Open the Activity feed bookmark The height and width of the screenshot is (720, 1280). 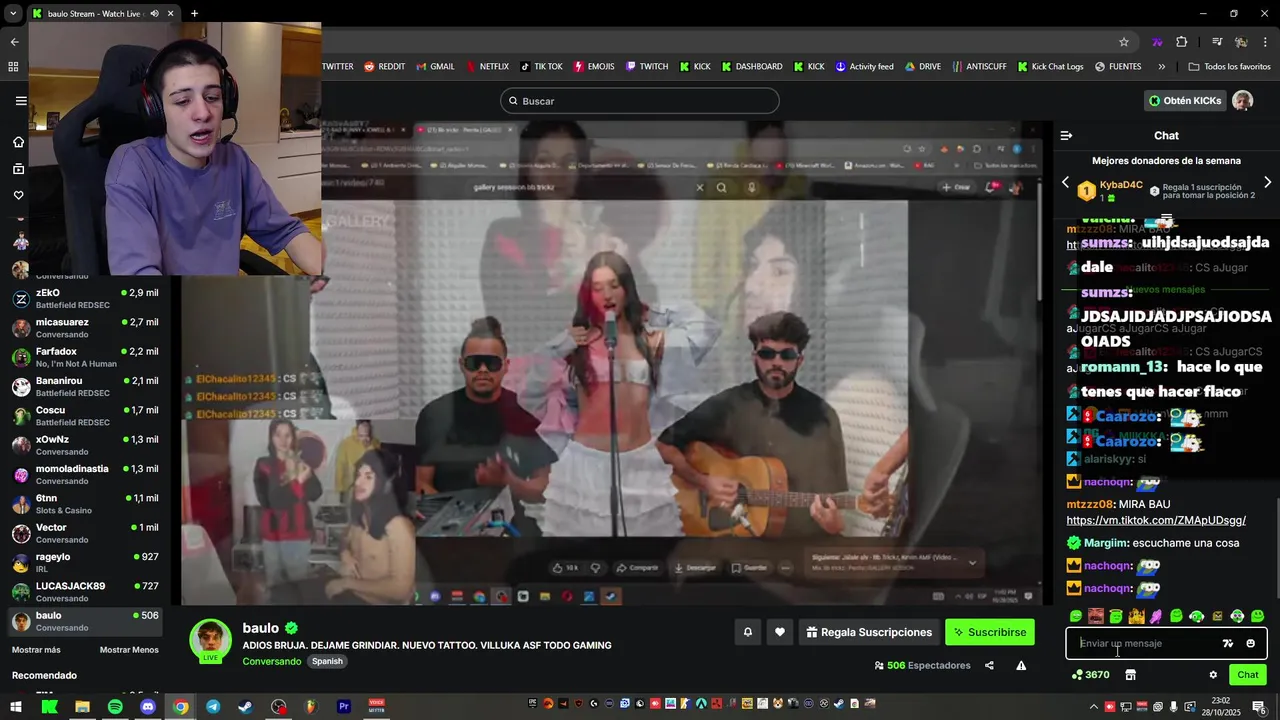[x=864, y=67]
